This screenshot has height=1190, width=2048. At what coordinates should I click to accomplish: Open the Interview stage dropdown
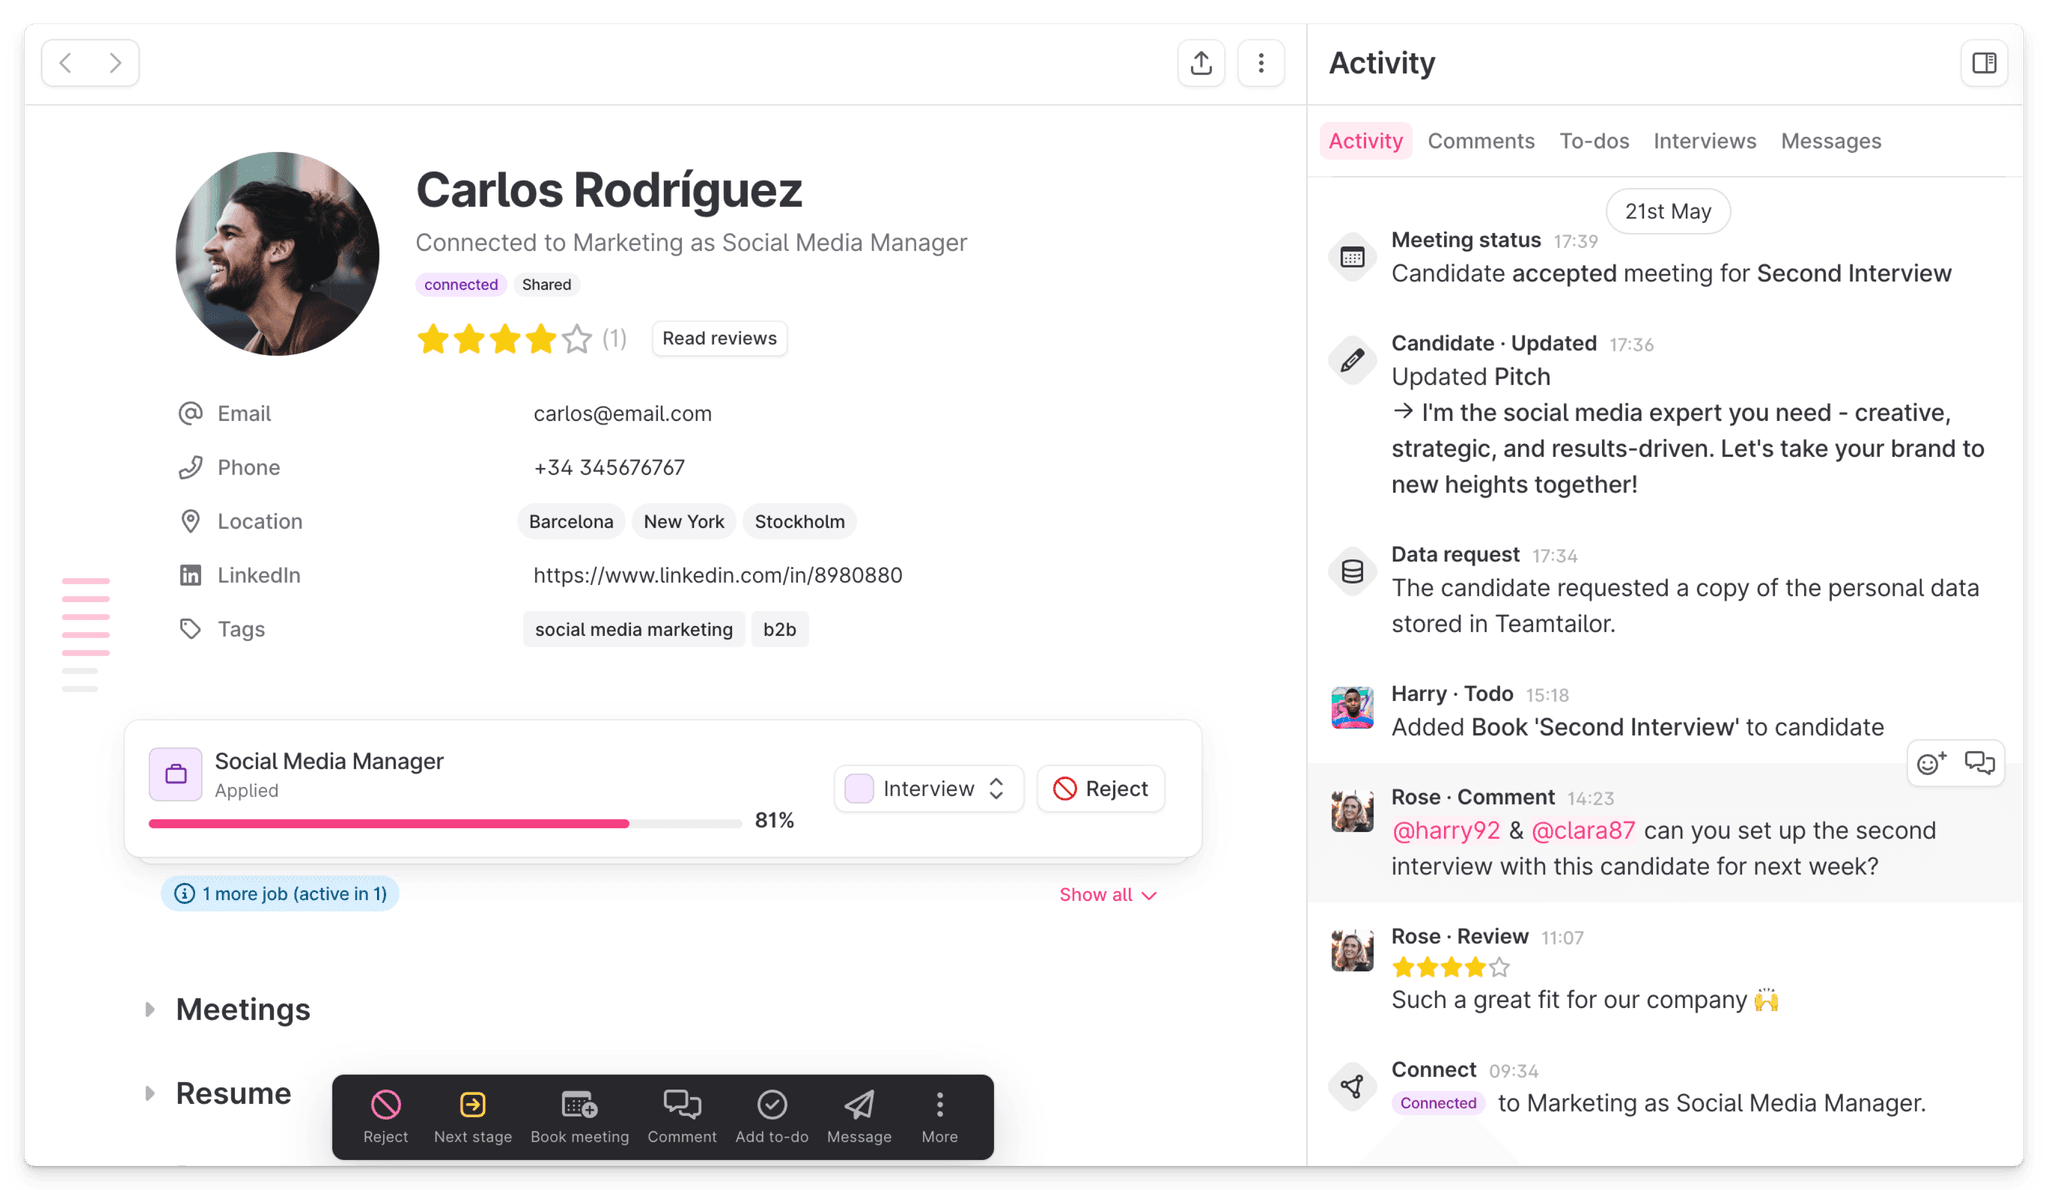pyautogui.click(x=928, y=789)
